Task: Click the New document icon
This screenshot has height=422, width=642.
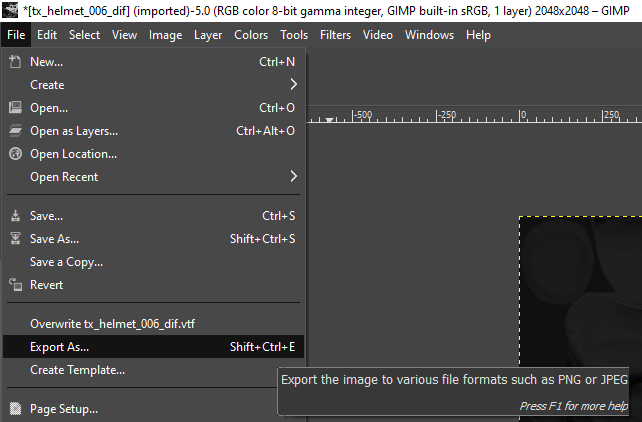Action: 15,62
